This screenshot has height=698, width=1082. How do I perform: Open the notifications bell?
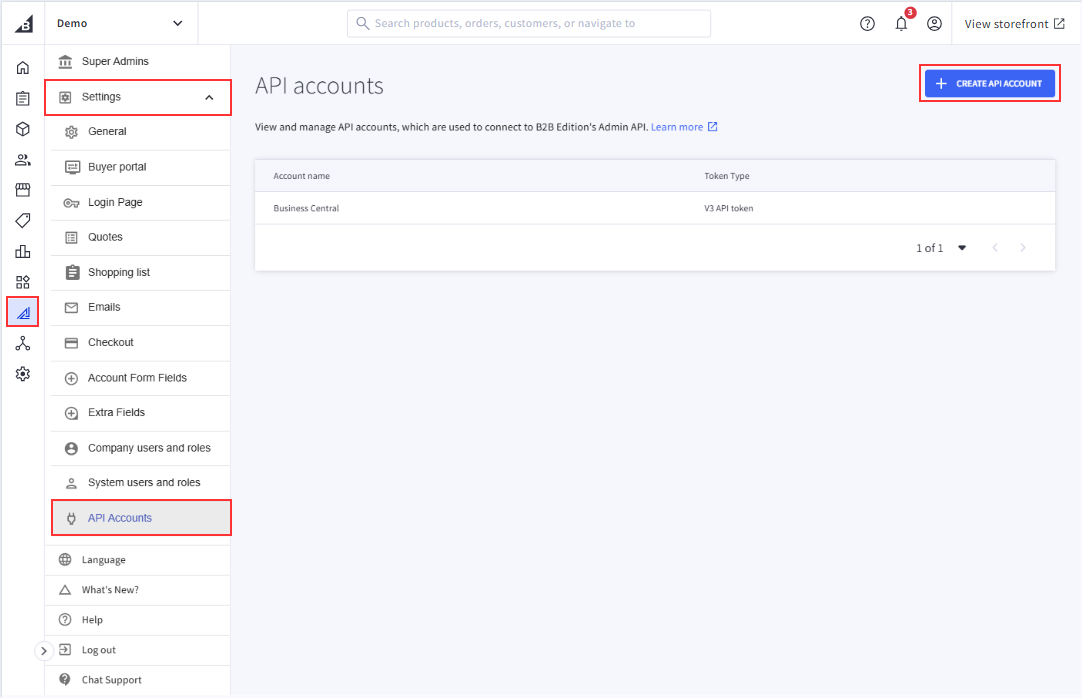tap(901, 24)
